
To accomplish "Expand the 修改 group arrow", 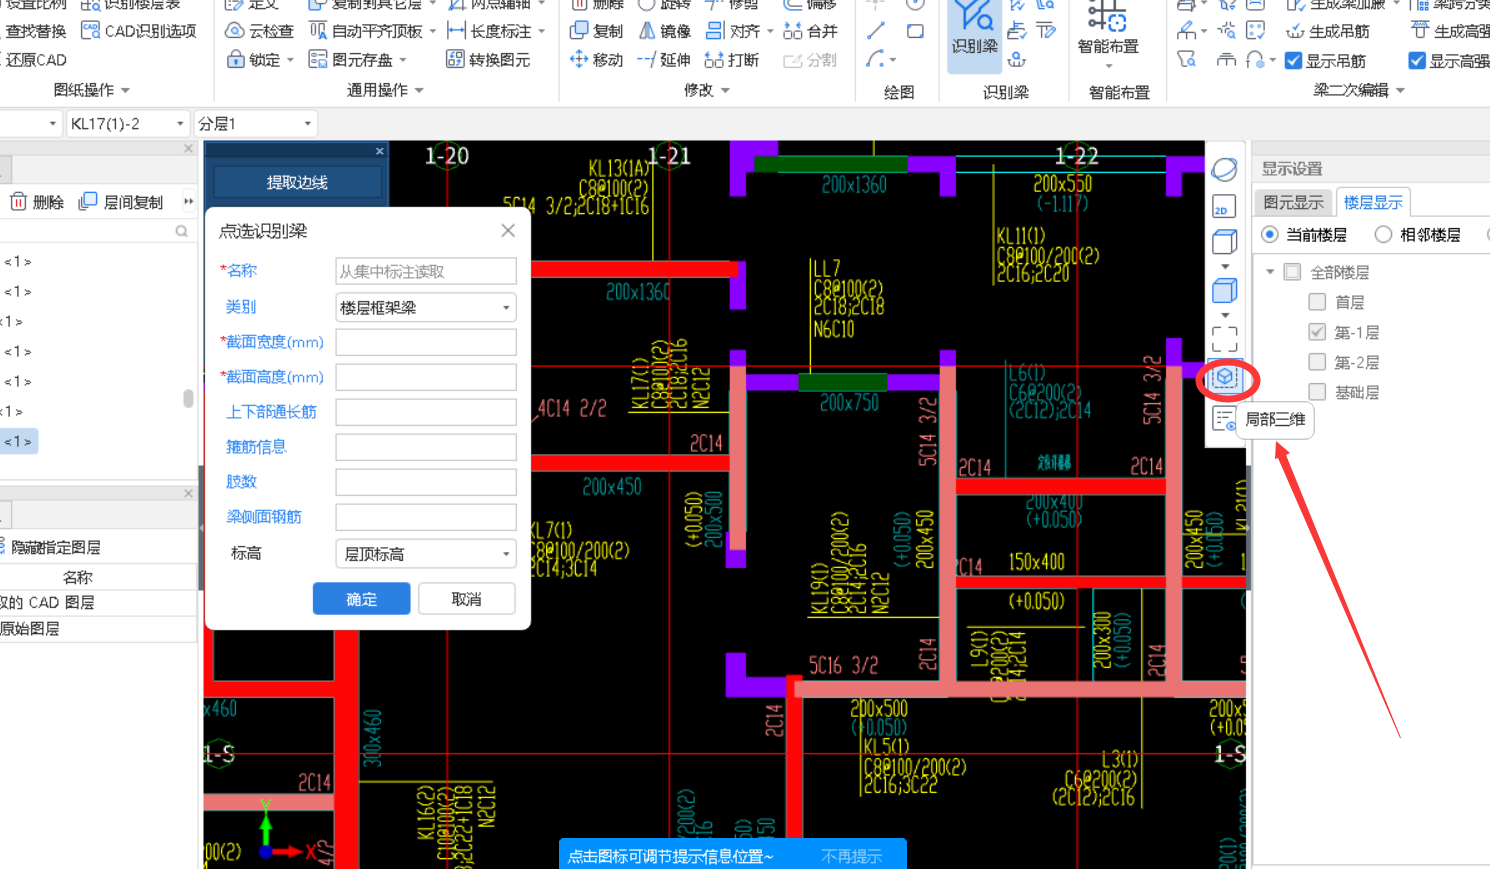I will (x=725, y=91).
